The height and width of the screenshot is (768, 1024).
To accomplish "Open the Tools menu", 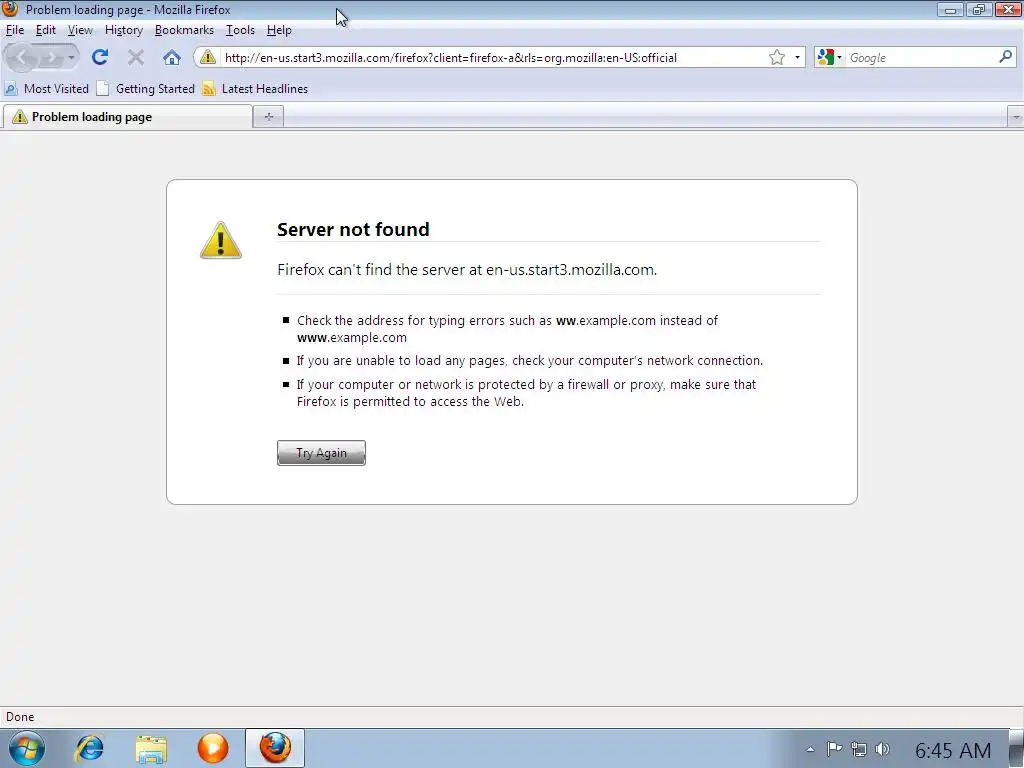I will 240,30.
